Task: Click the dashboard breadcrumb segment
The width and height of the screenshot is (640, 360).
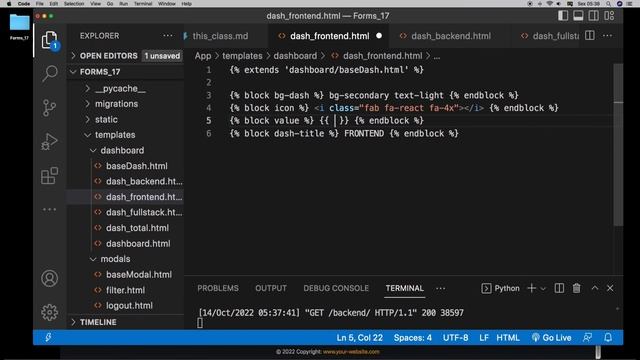Action: (x=295, y=56)
